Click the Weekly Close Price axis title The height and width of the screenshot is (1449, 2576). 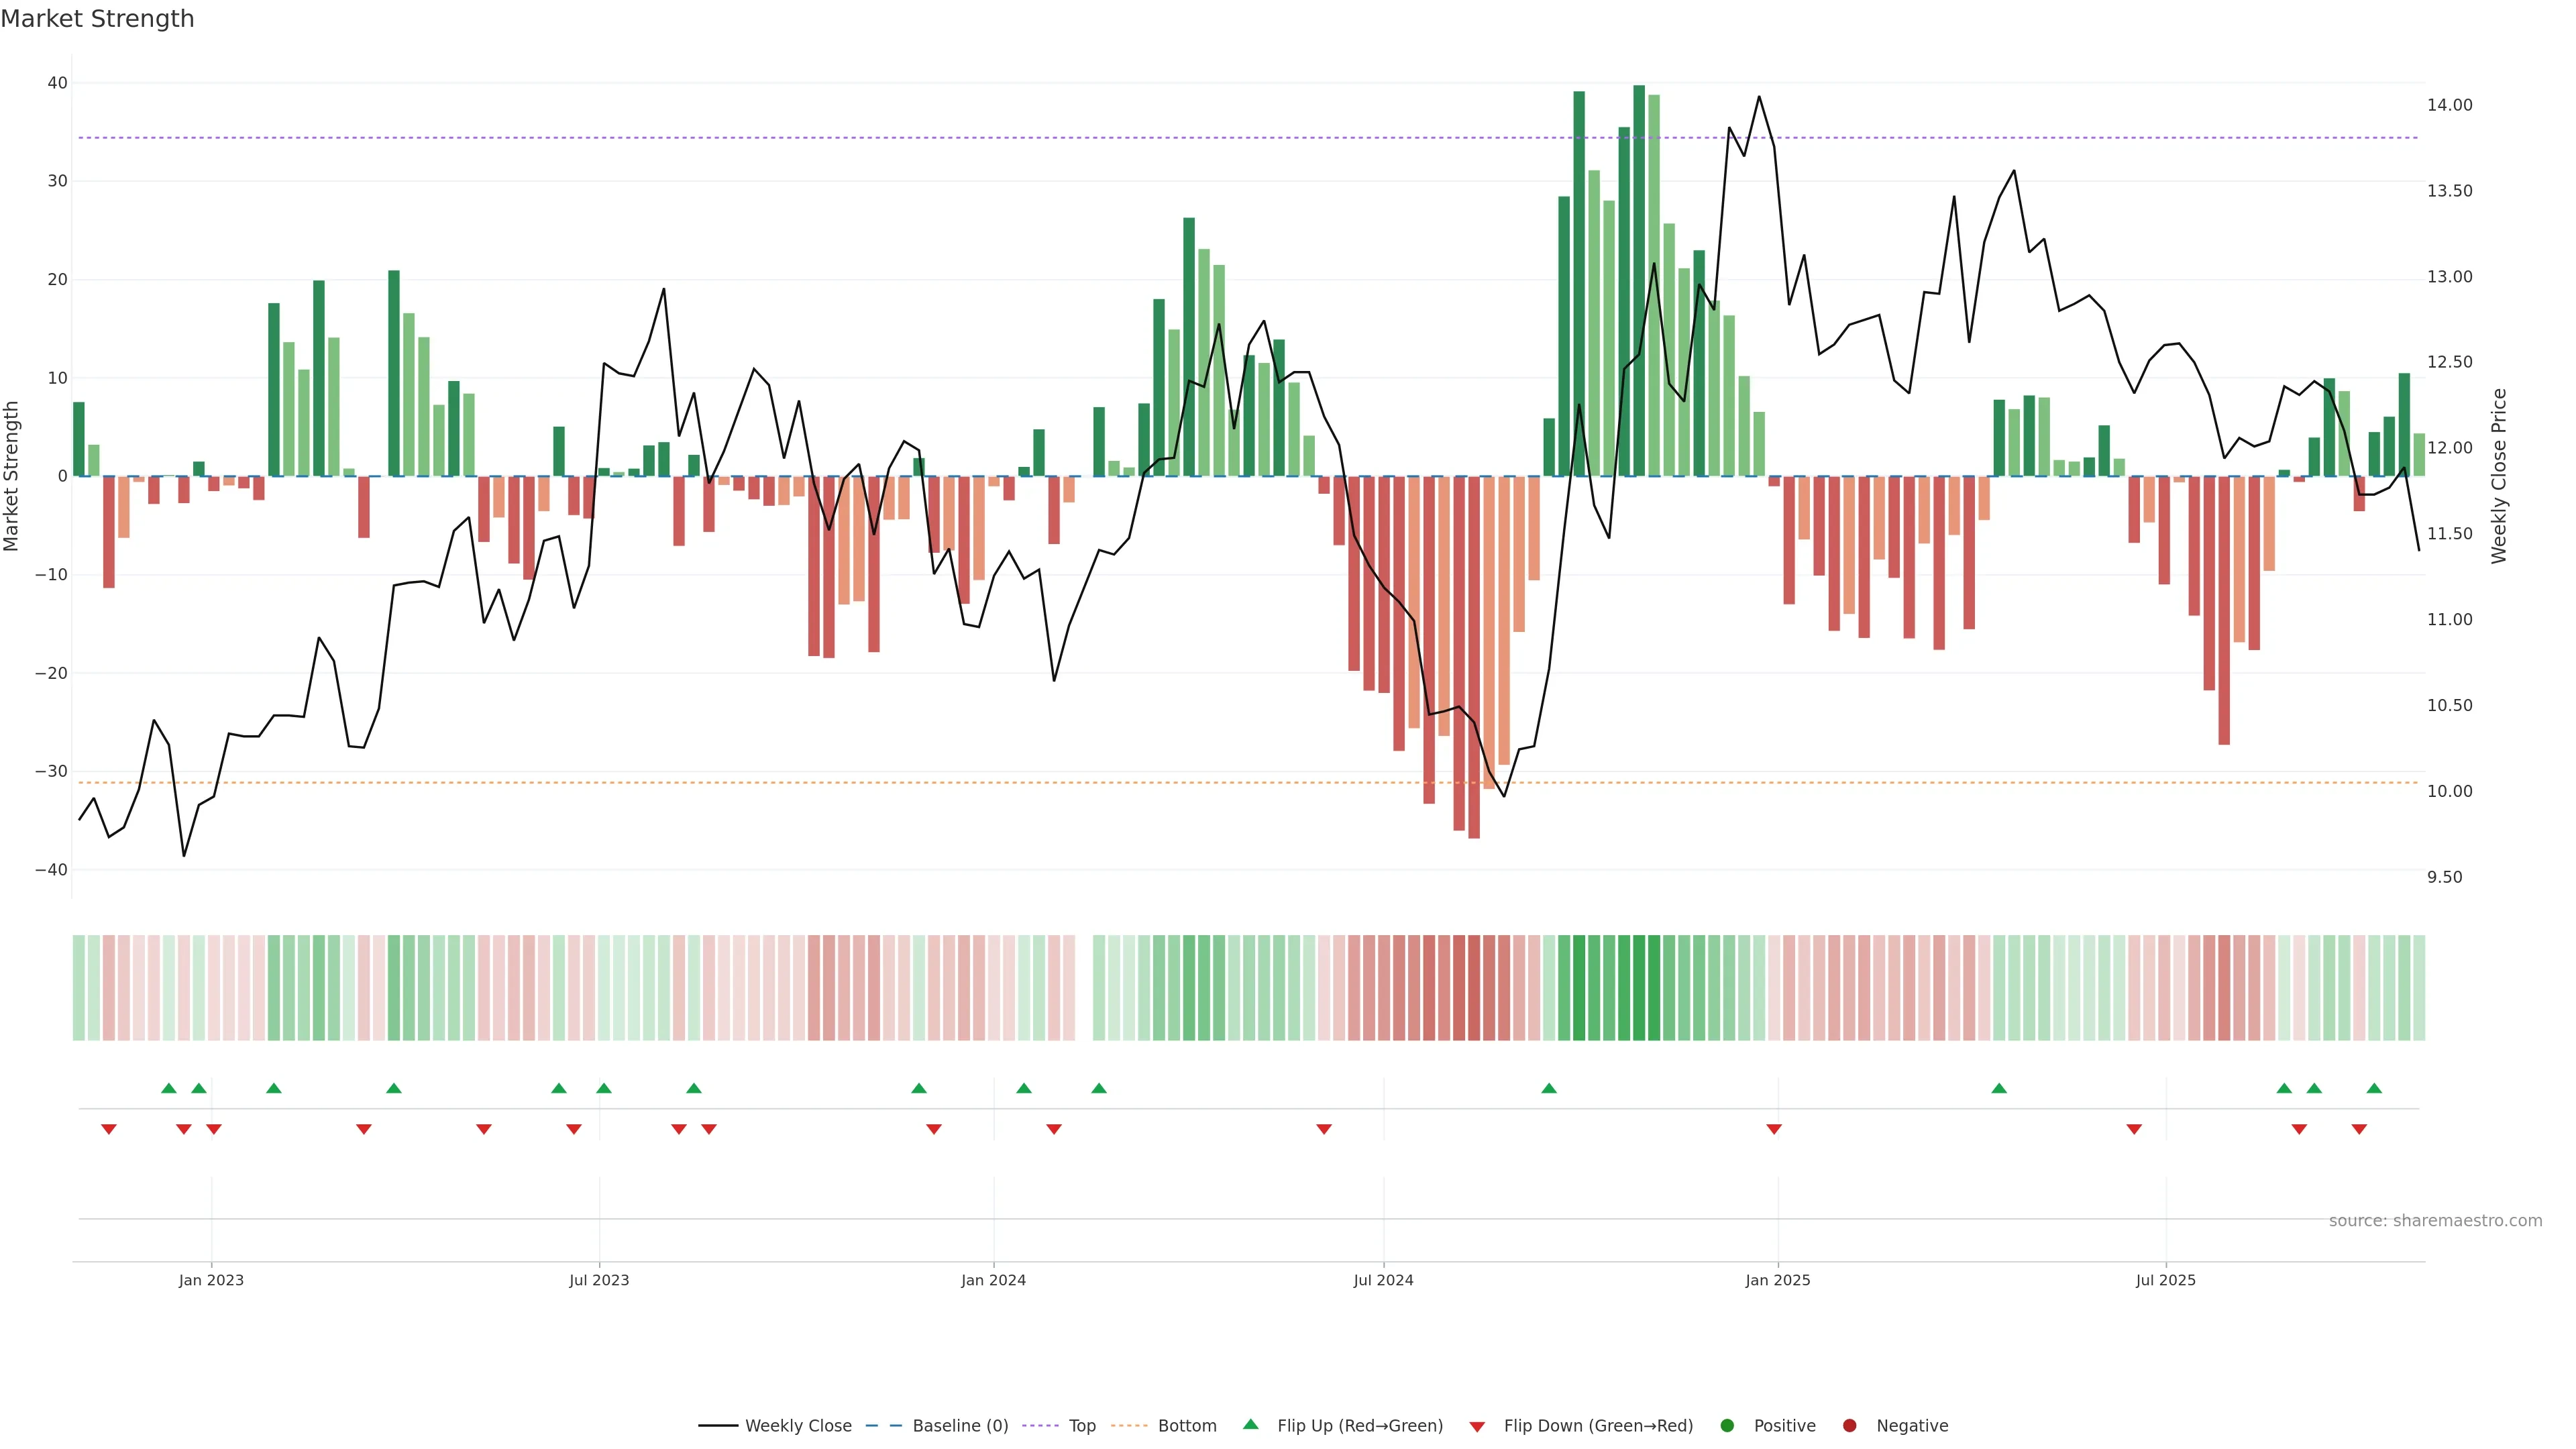coord(2499,476)
